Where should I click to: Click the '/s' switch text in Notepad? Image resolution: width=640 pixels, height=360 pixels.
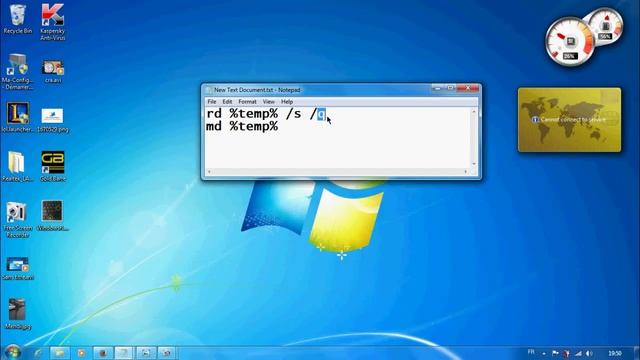coord(293,114)
